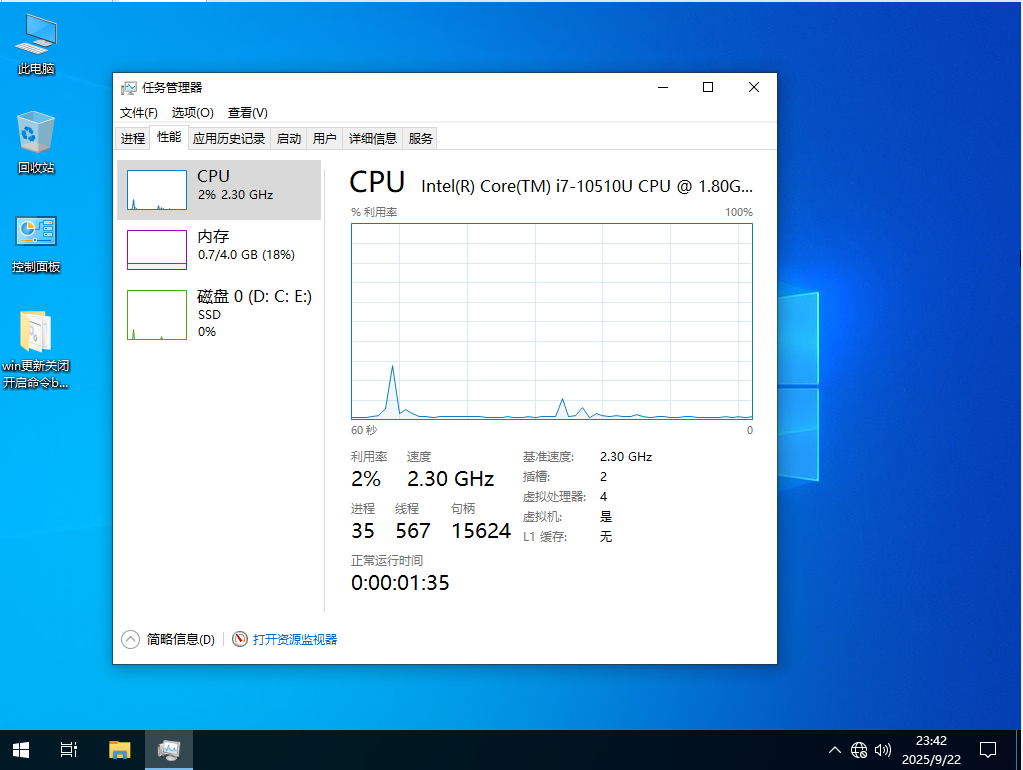Minimize the Task Manager window
Image resolution: width=1023 pixels, height=770 pixels.
663,87
